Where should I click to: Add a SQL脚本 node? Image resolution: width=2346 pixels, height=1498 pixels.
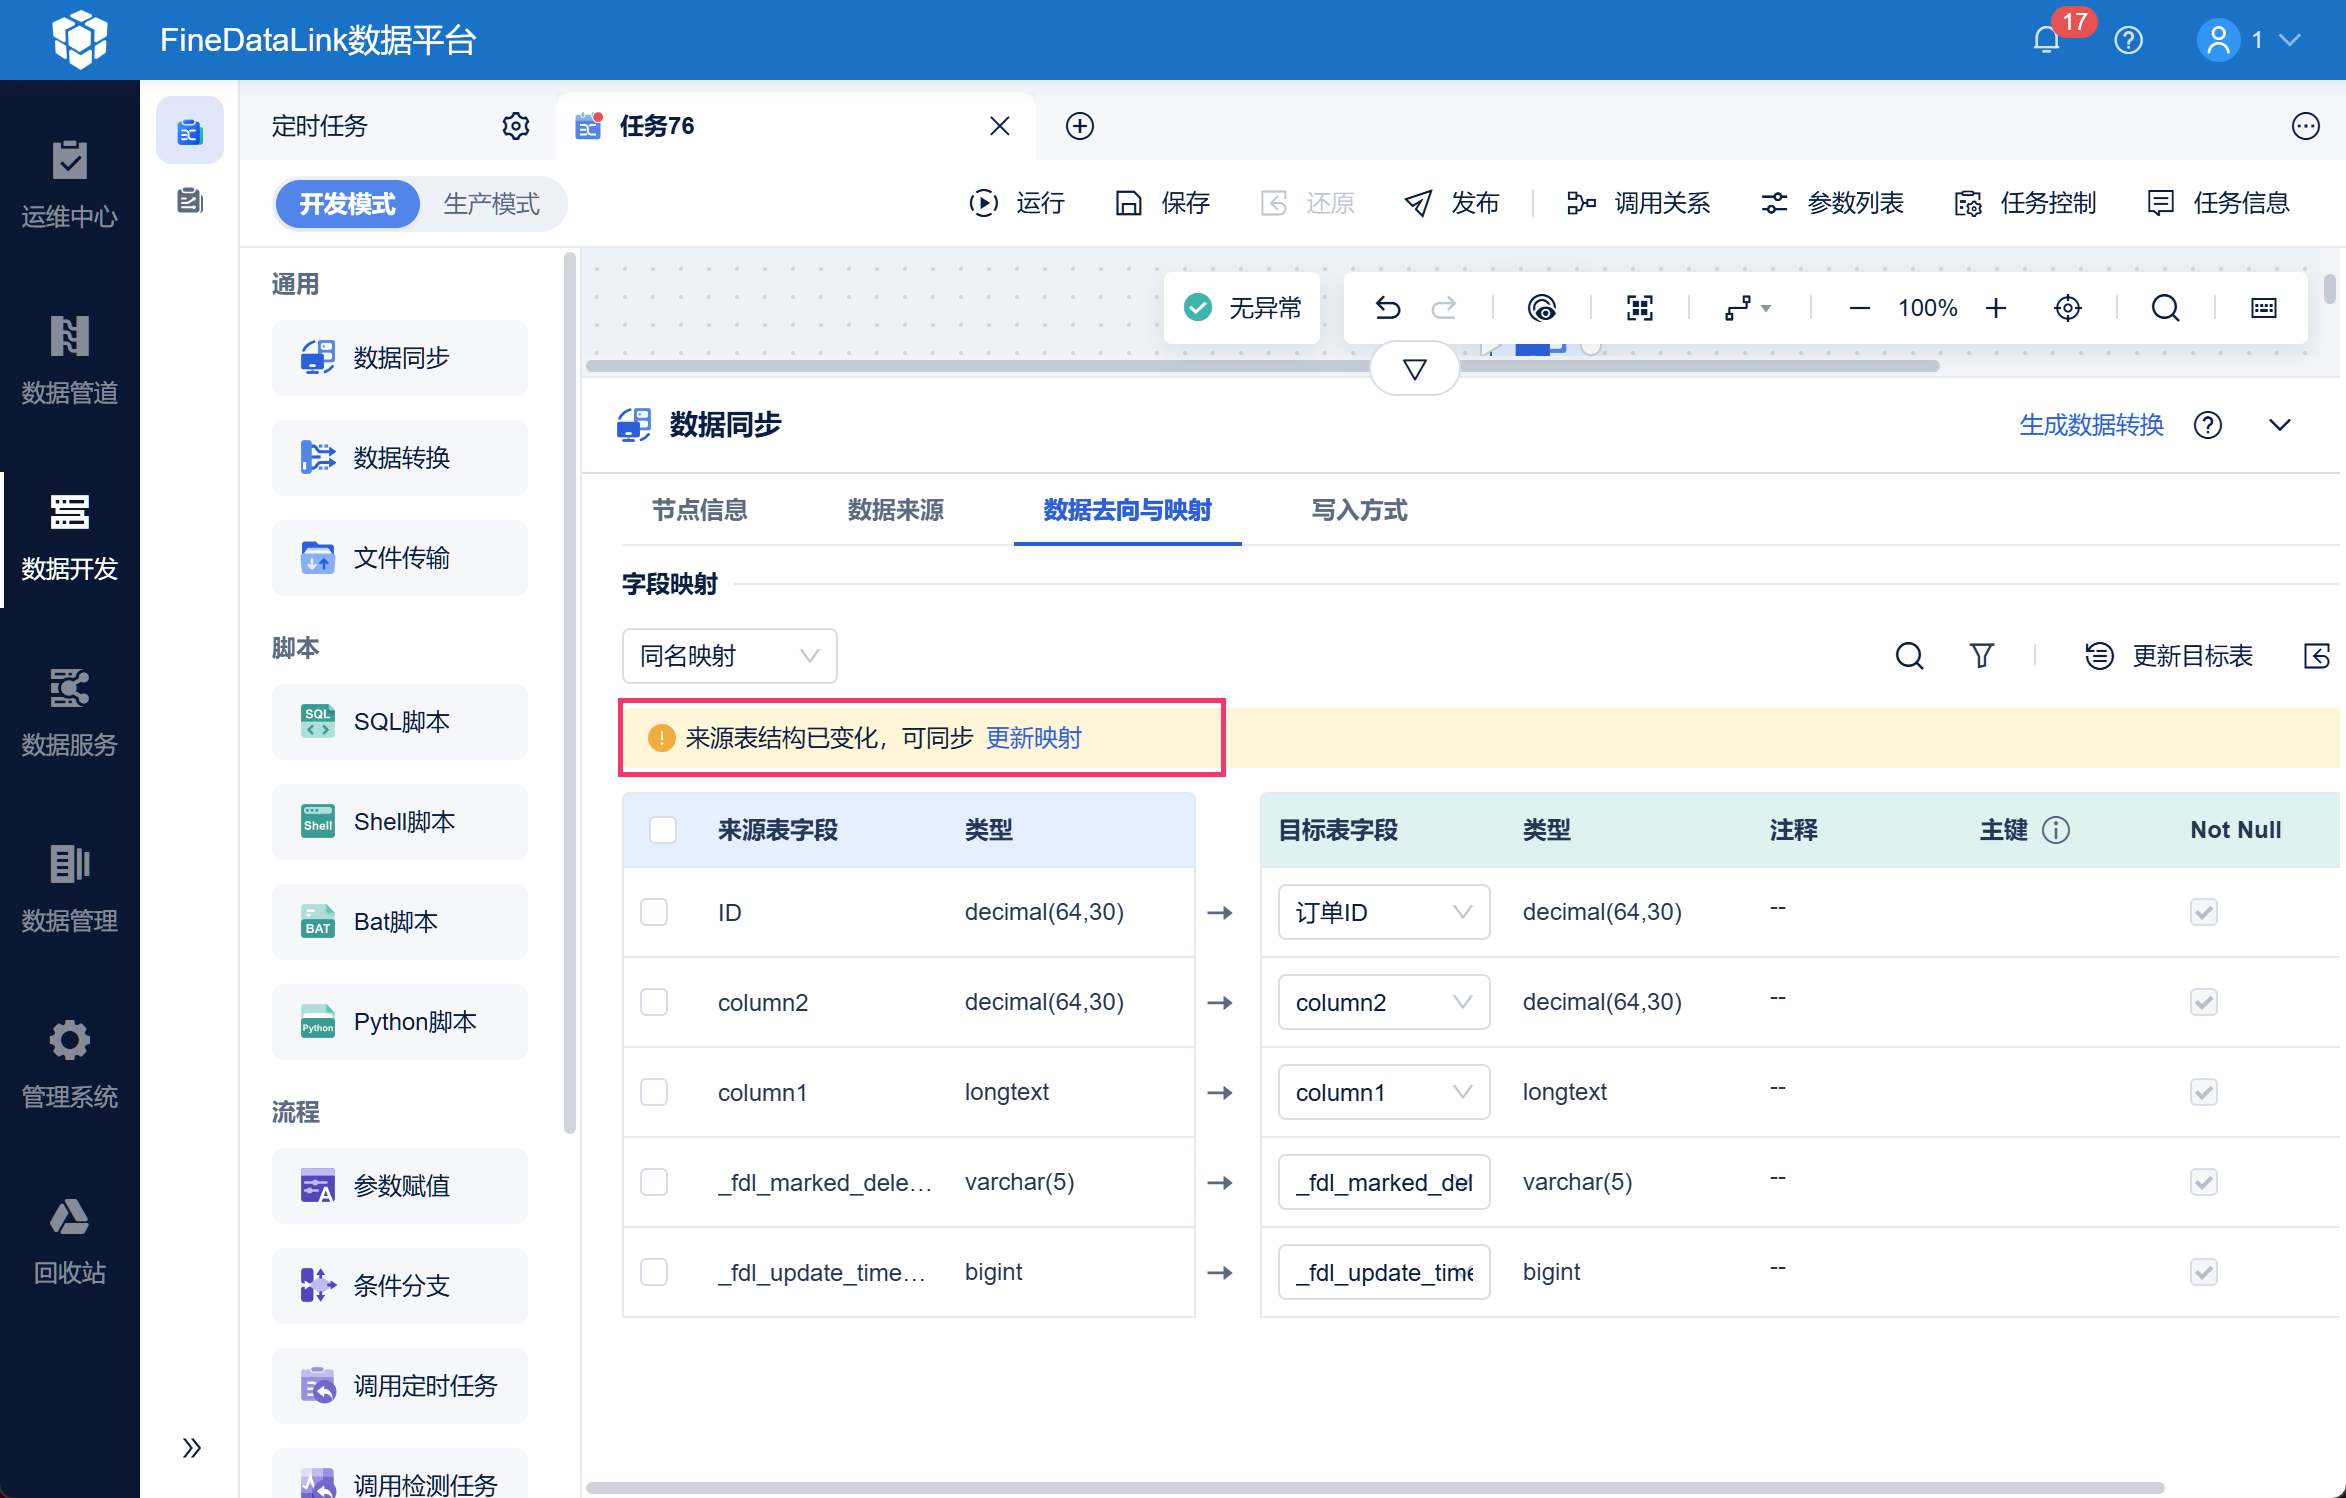[x=399, y=722]
